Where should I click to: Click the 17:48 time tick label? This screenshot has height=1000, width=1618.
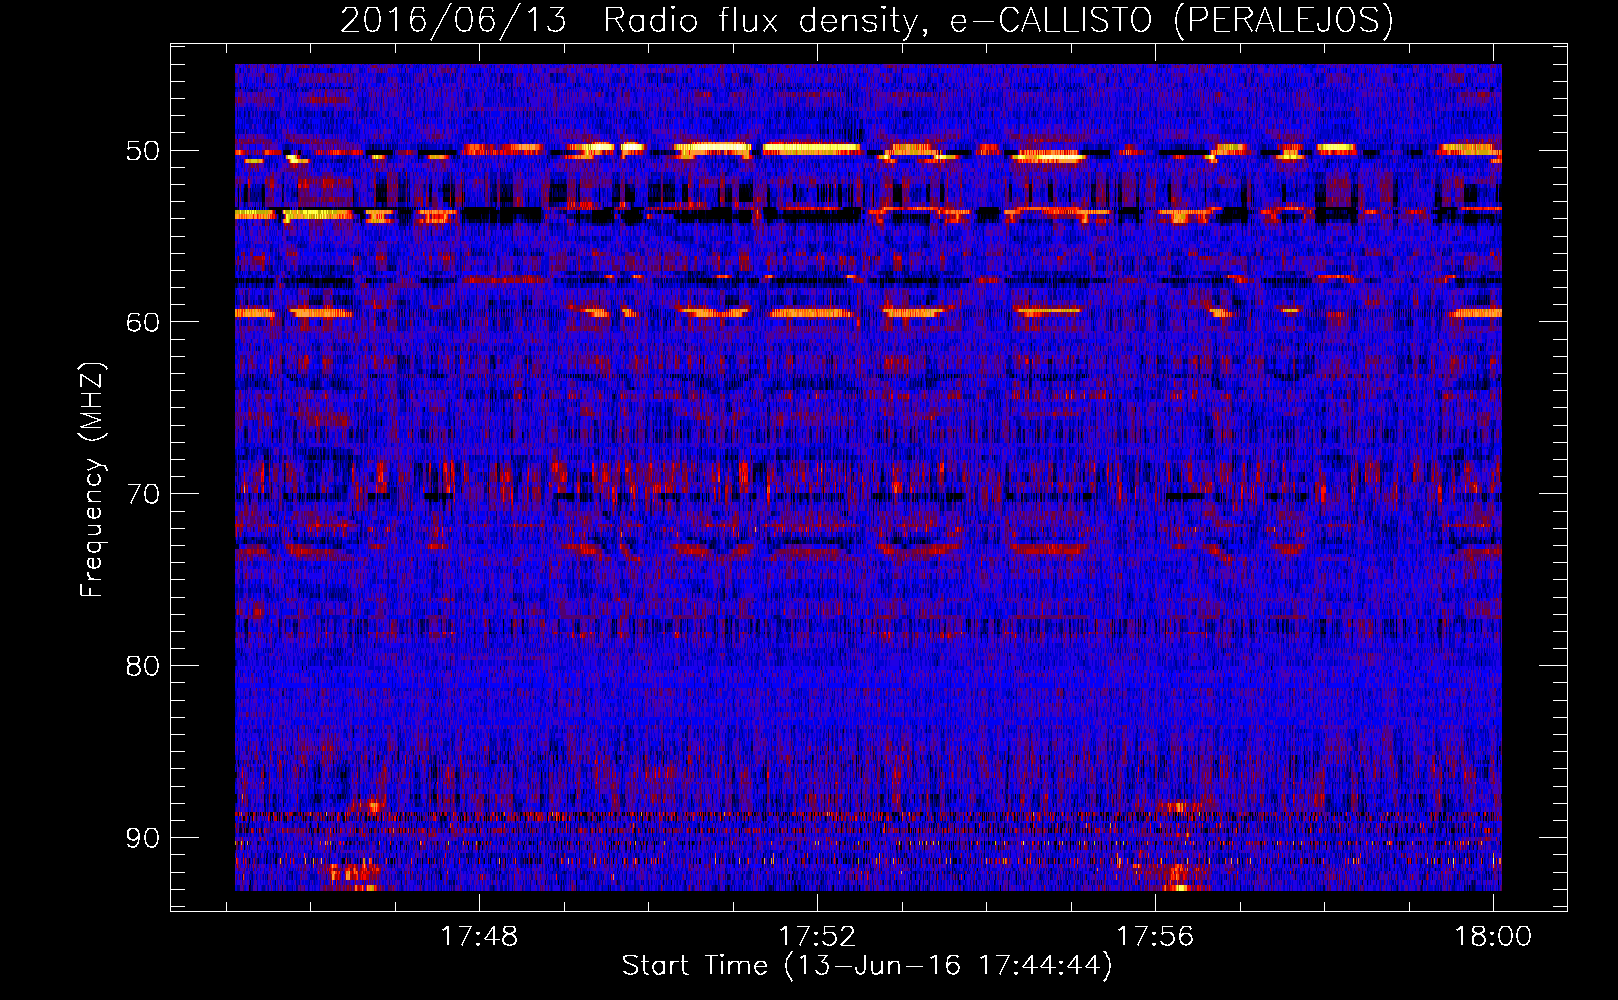point(480,936)
